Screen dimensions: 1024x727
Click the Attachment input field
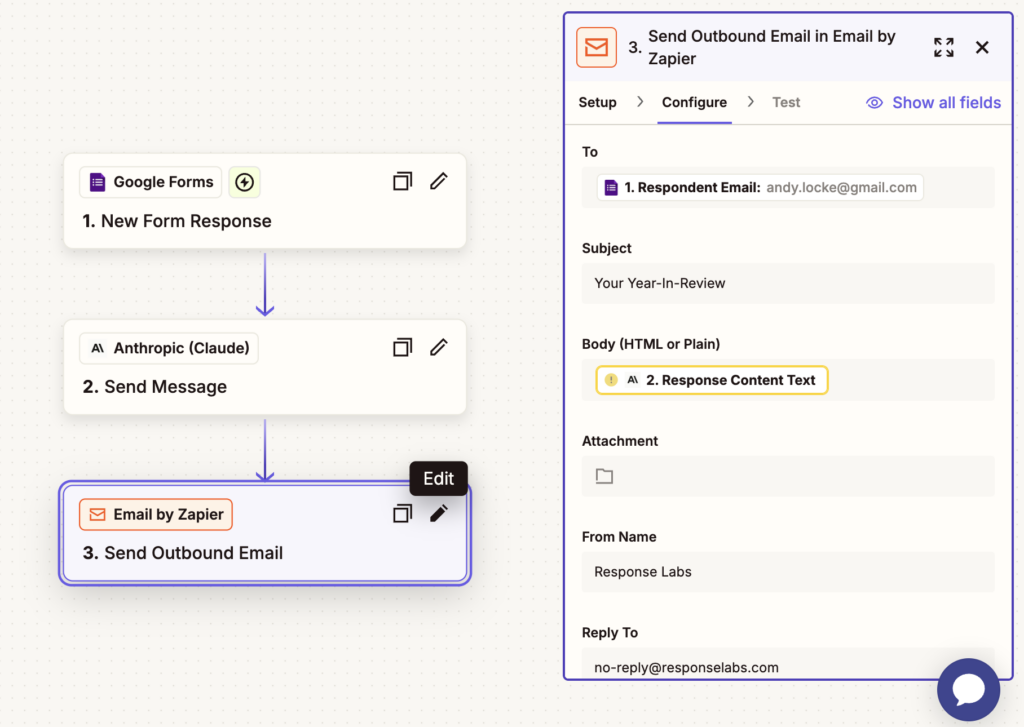788,476
